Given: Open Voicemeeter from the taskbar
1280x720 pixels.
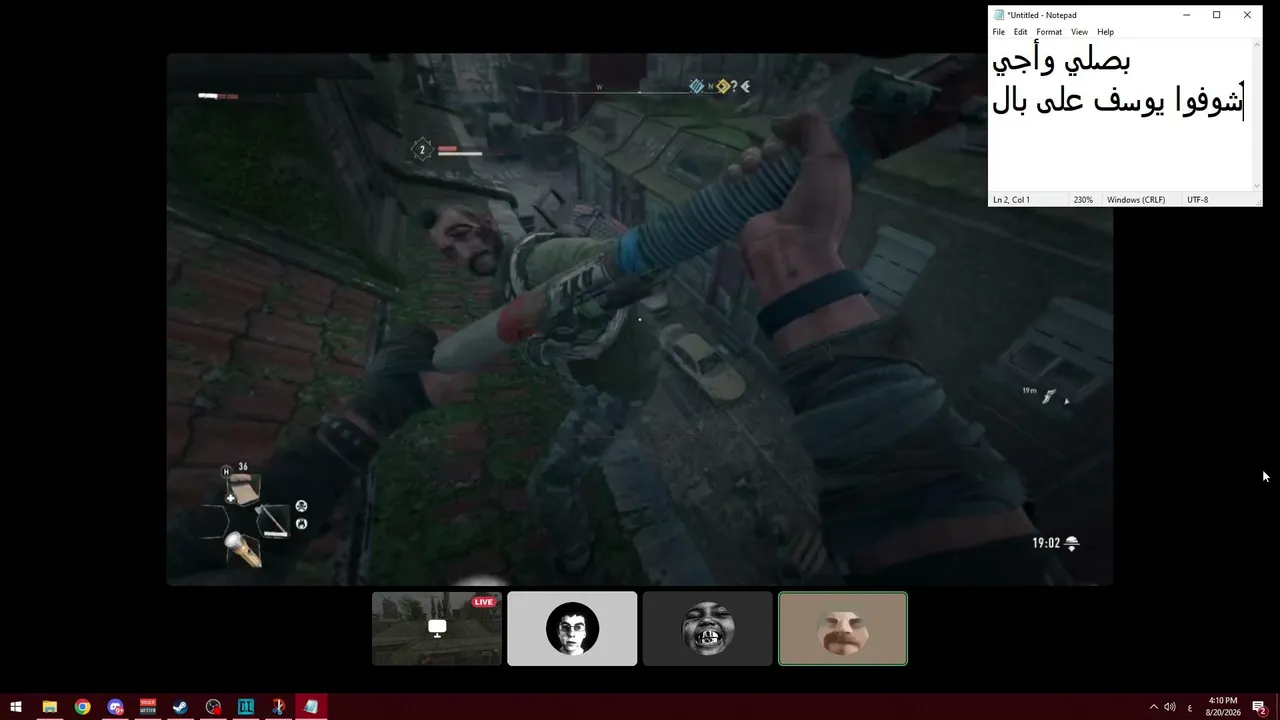Looking at the screenshot, I should (148, 707).
